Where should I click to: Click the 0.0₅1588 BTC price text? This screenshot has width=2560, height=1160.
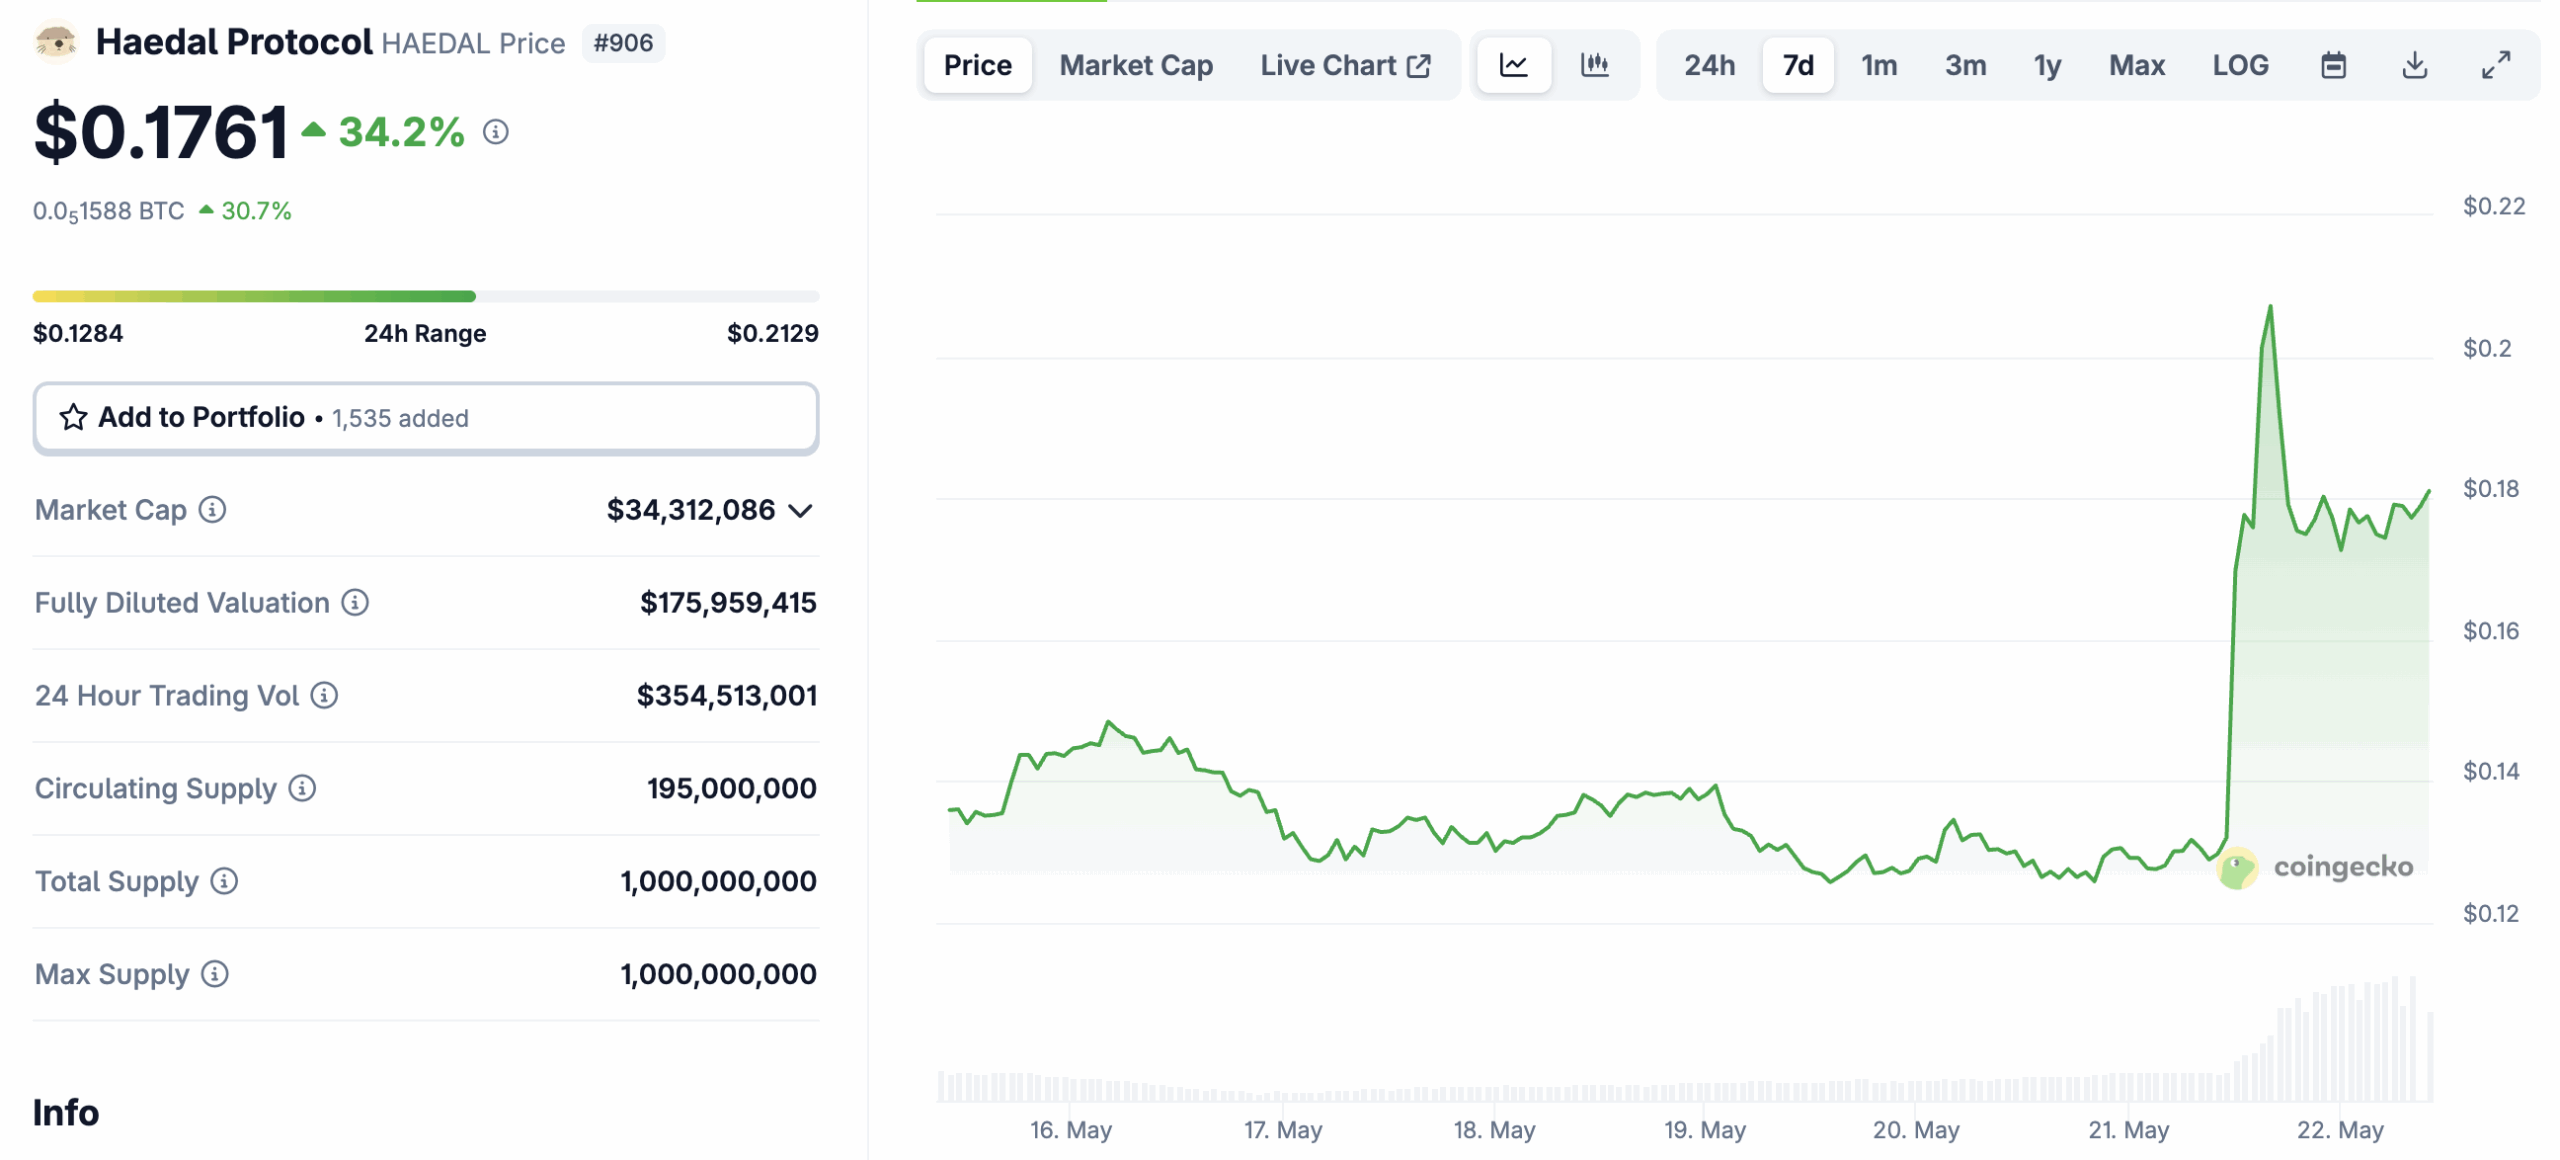click(x=108, y=212)
